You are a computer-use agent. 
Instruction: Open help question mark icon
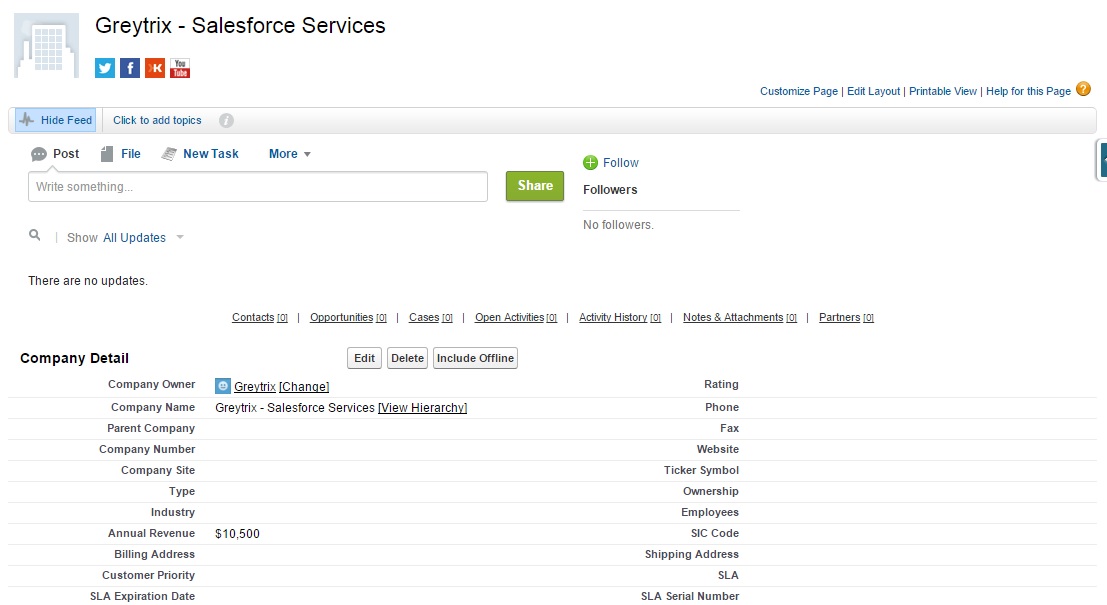point(1083,90)
